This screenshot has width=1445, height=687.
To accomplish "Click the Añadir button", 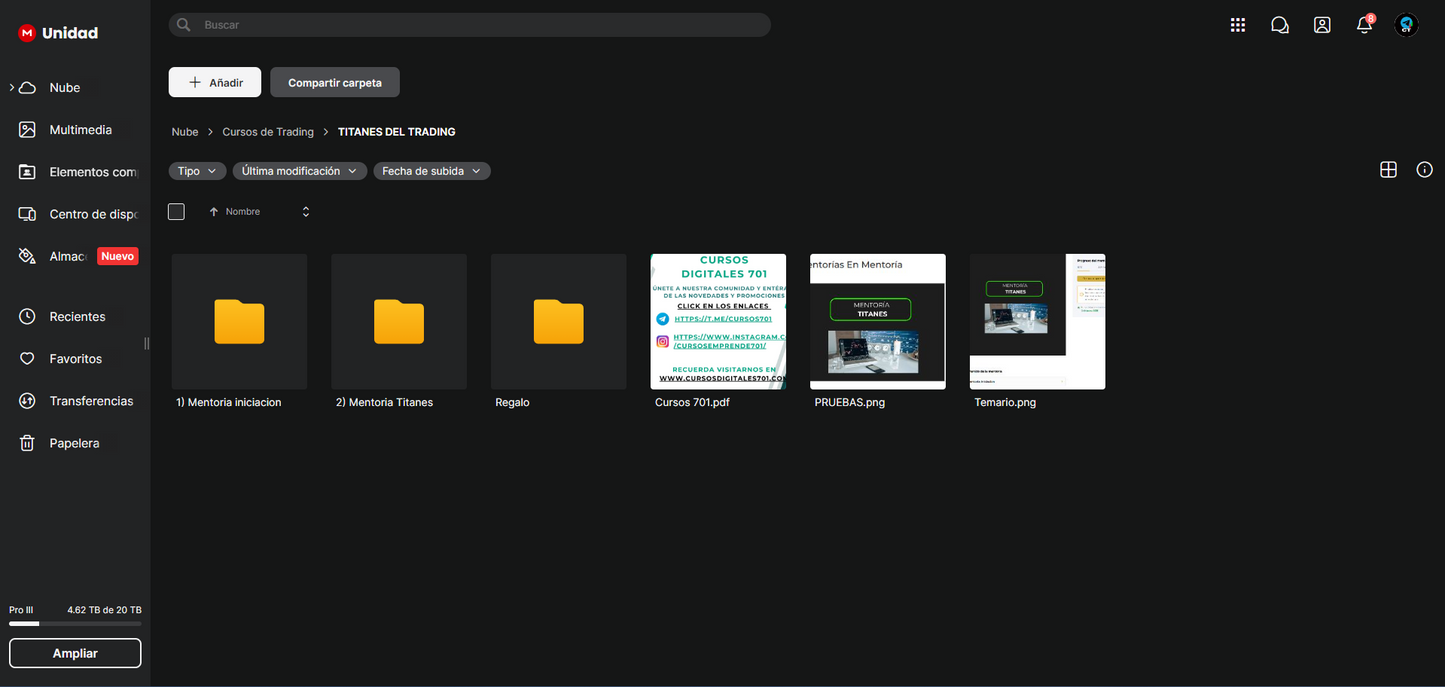I will 215,83.
